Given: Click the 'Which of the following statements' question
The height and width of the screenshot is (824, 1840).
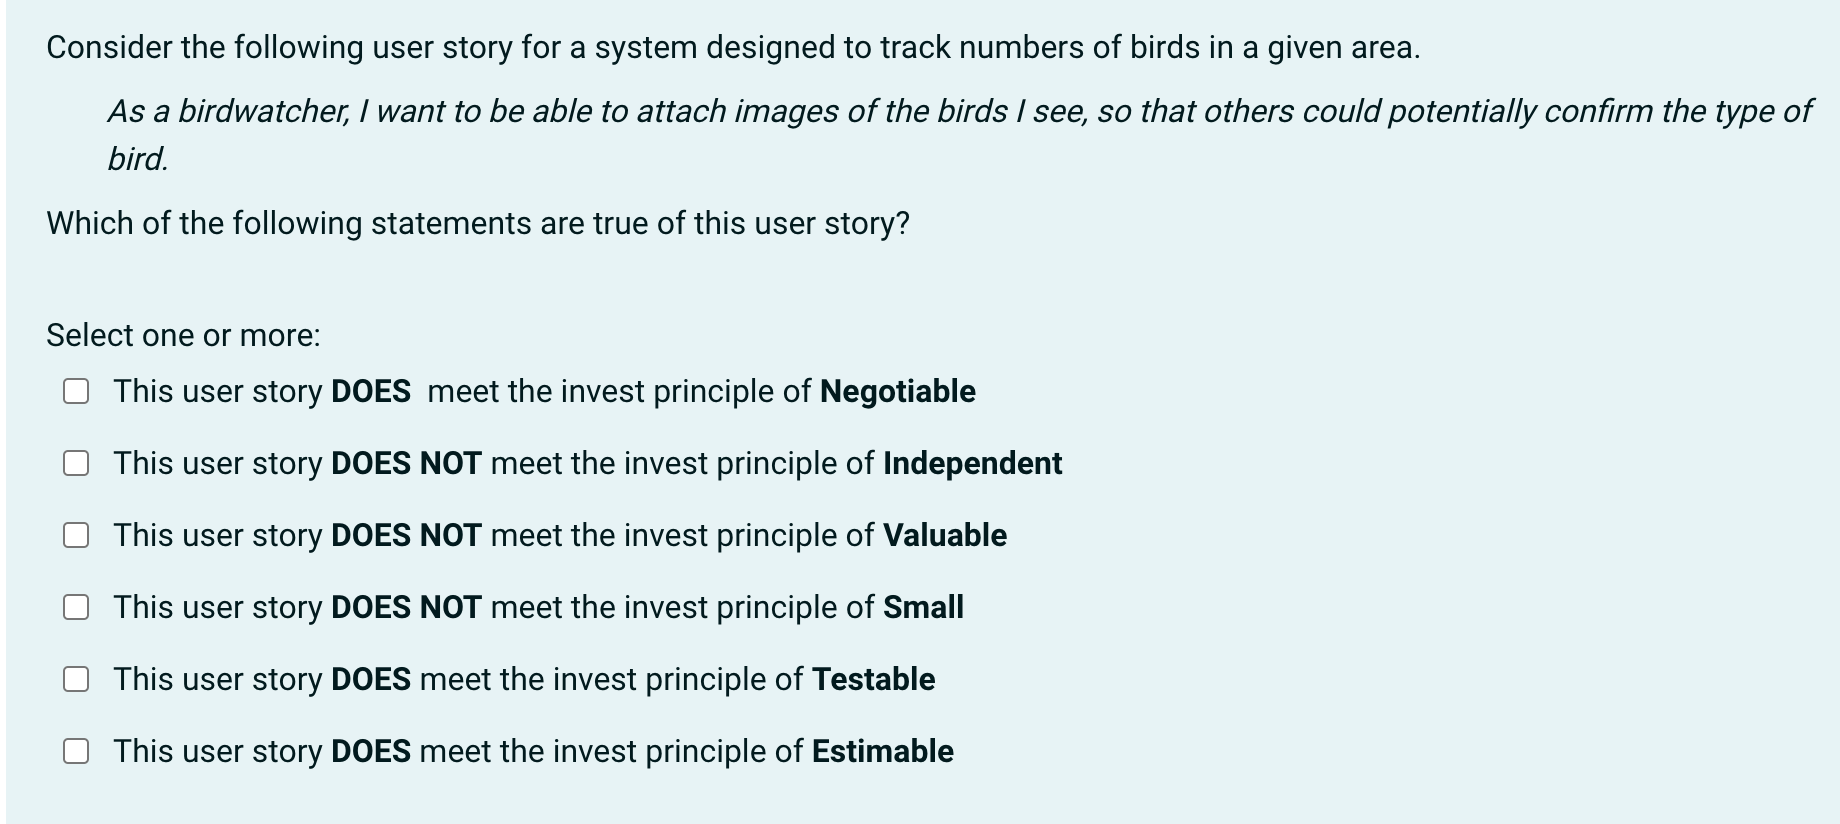Looking at the screenshot, I should tap(478, 223).
